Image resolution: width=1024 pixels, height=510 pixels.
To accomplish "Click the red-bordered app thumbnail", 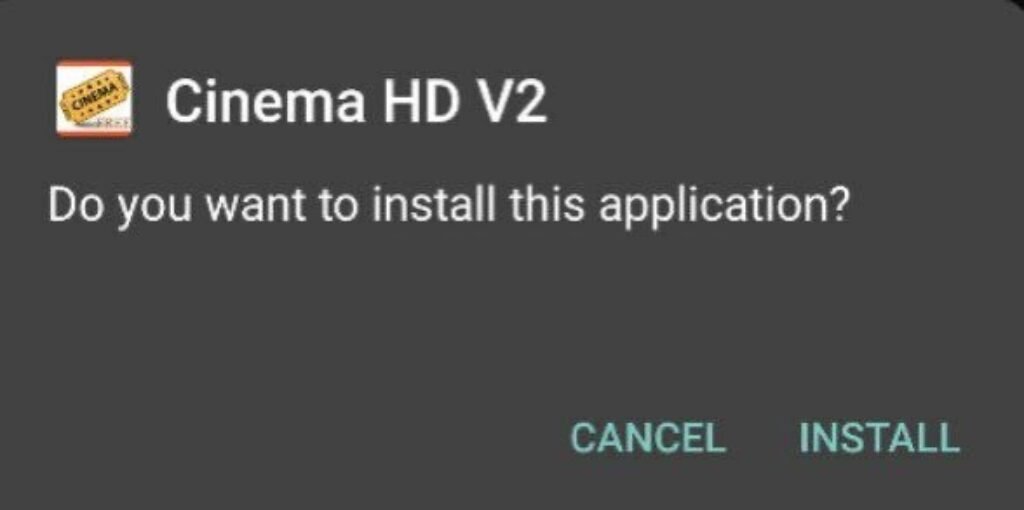I will pyautogui.click(x=94, y=99).
